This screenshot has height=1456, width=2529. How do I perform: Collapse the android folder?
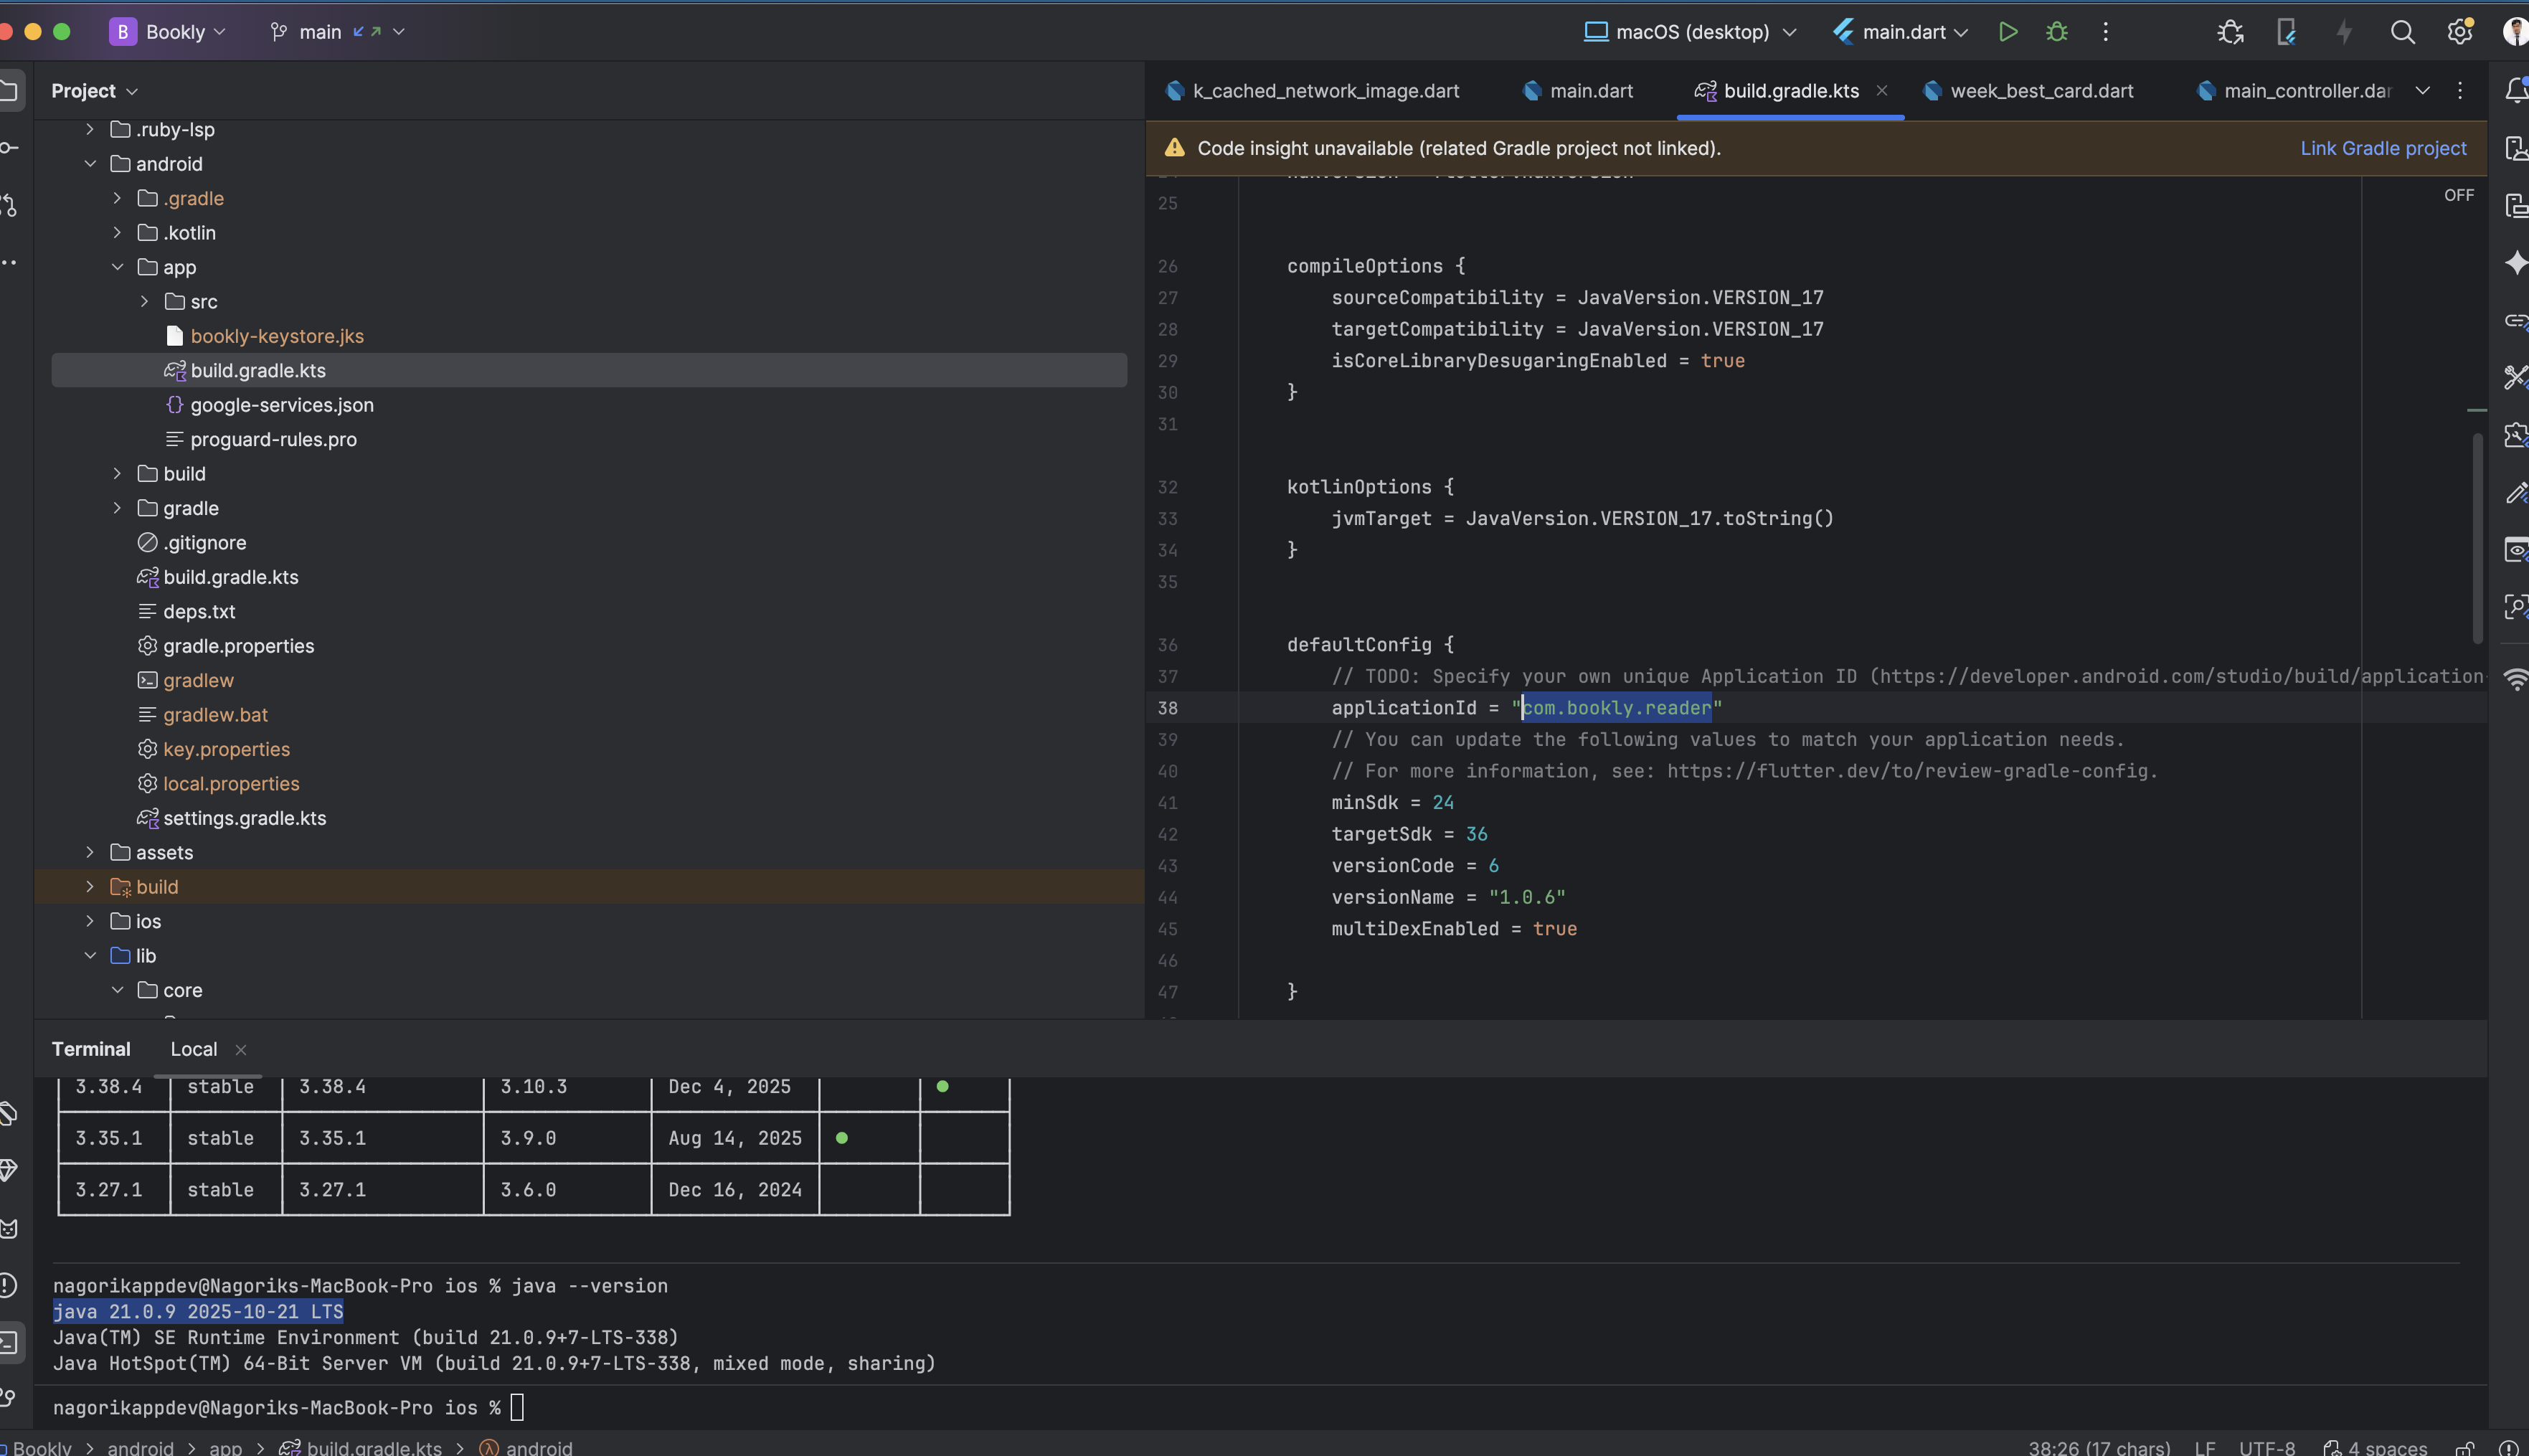(x=90, y=164)
